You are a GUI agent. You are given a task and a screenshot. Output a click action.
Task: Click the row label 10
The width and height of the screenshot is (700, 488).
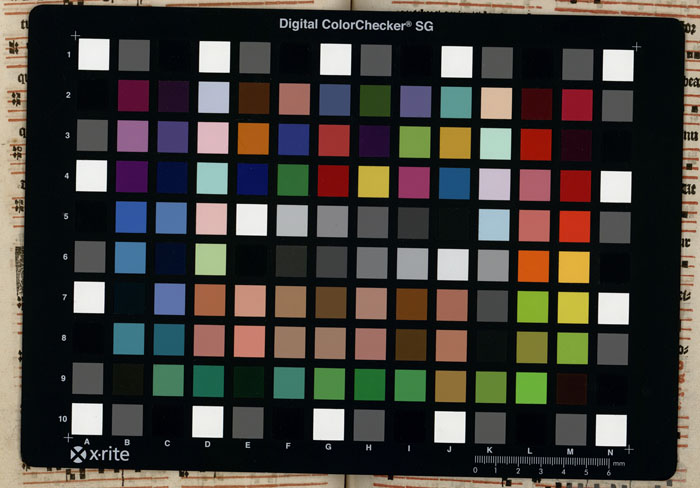[x=62, y=419]
